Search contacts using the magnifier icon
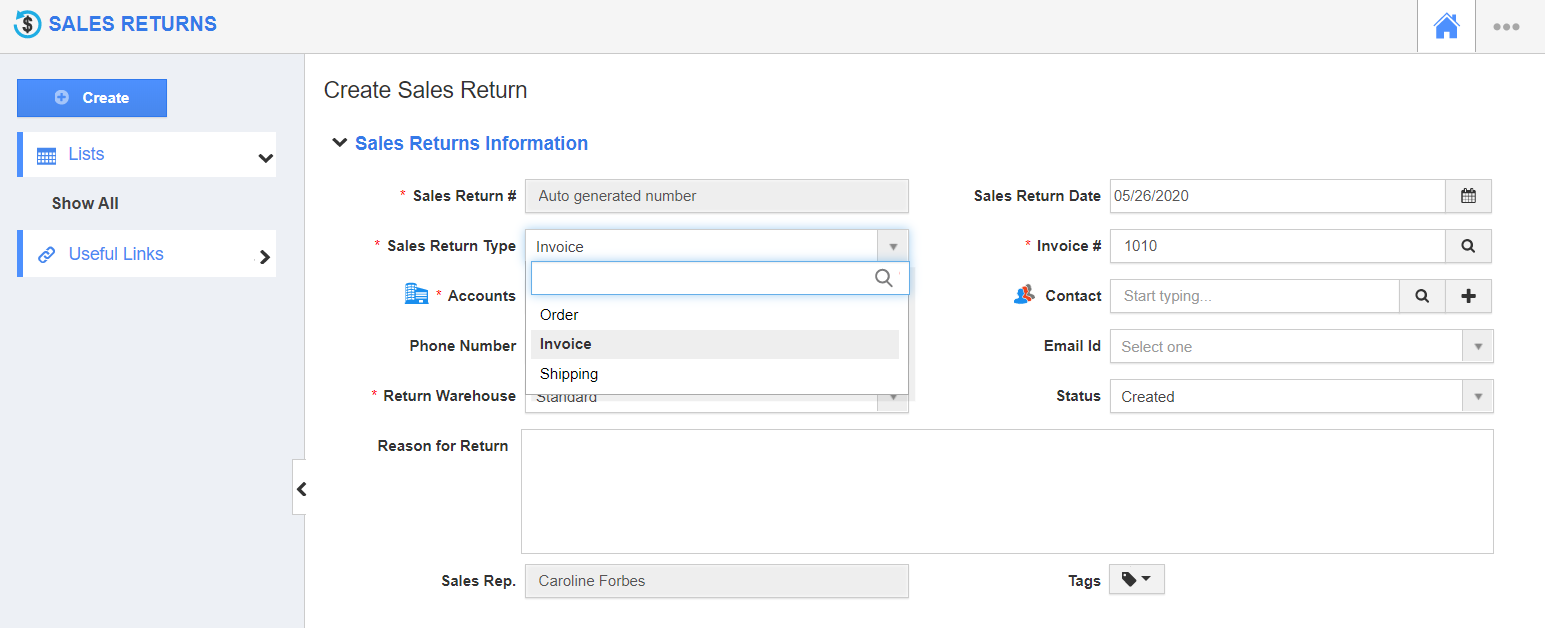Image resolution: width=1545 pixels, height=628 pixels. pyautogui.click(x=1422, y=296)
